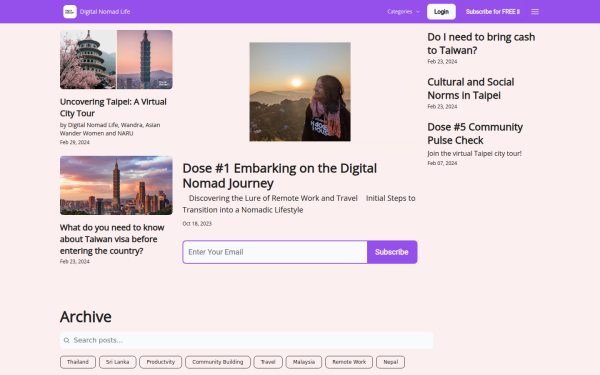The image size is (600, 375).
Task: Open the Taipei skyline sunset thumbnail
Action: point(116,185)
